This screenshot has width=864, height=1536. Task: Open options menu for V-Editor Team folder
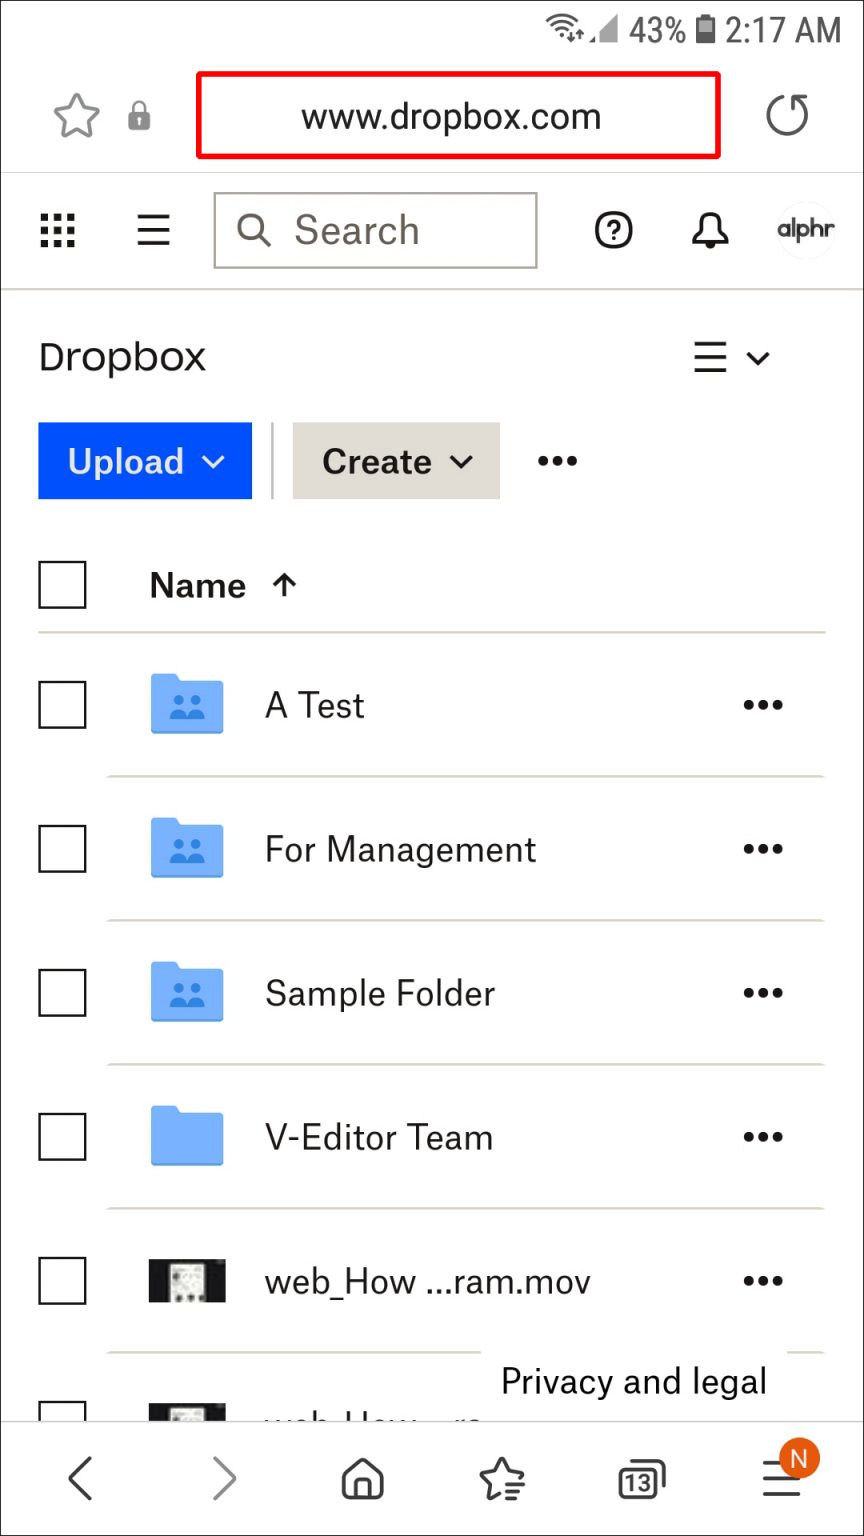(763, 1136)
